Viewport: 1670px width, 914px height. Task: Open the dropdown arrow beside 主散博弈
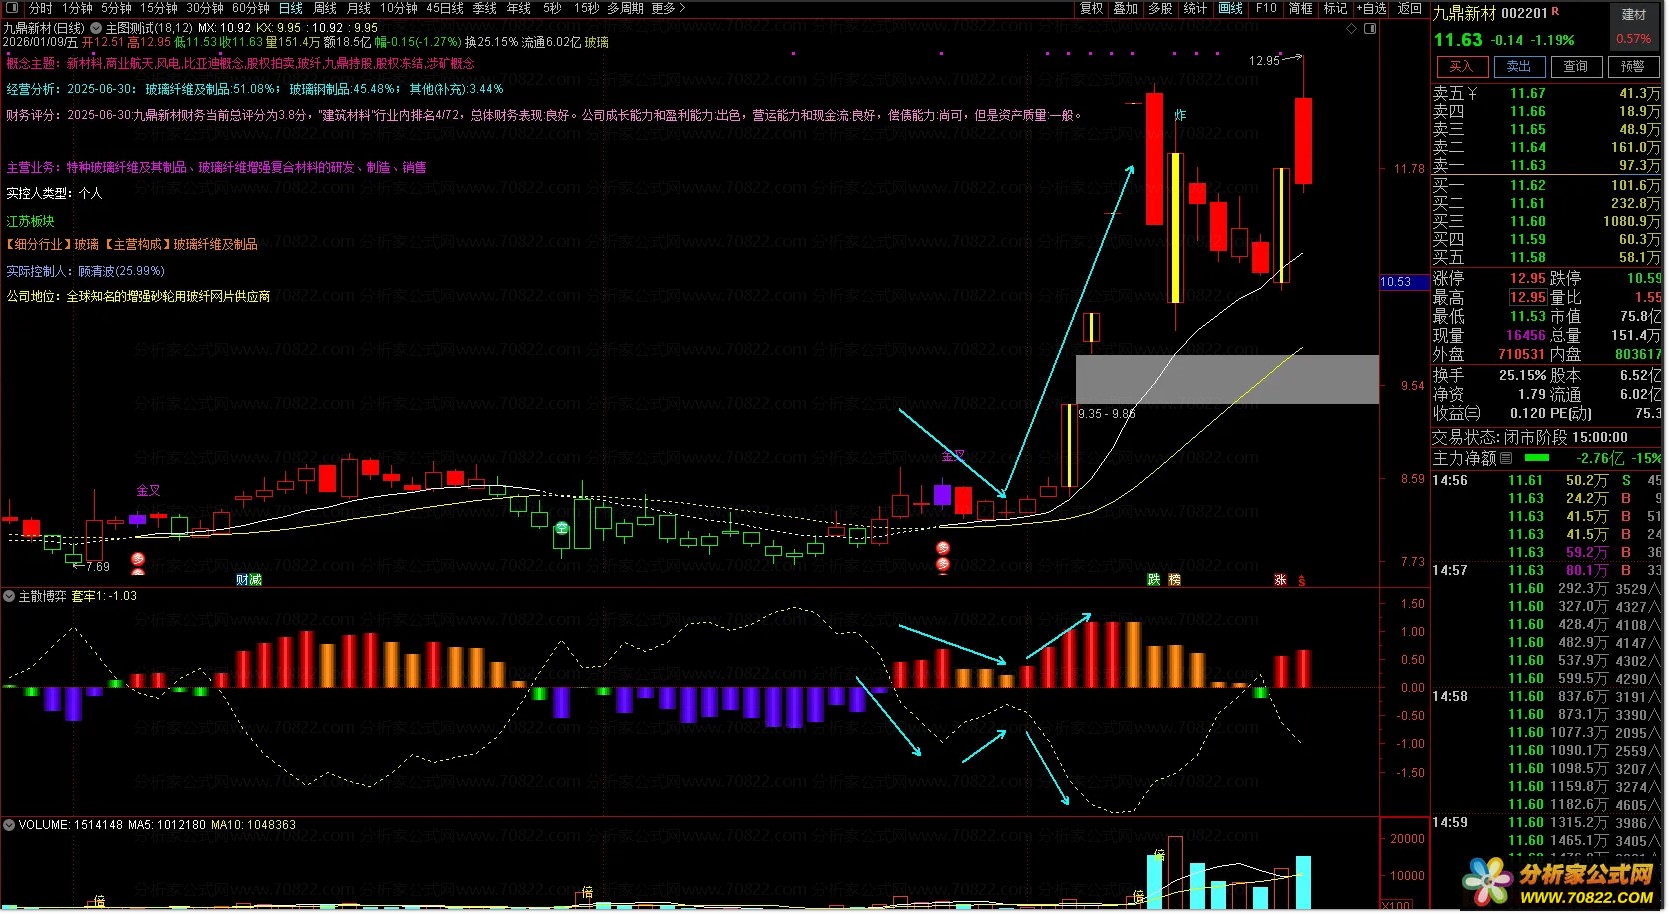click(x=9, y=596)
